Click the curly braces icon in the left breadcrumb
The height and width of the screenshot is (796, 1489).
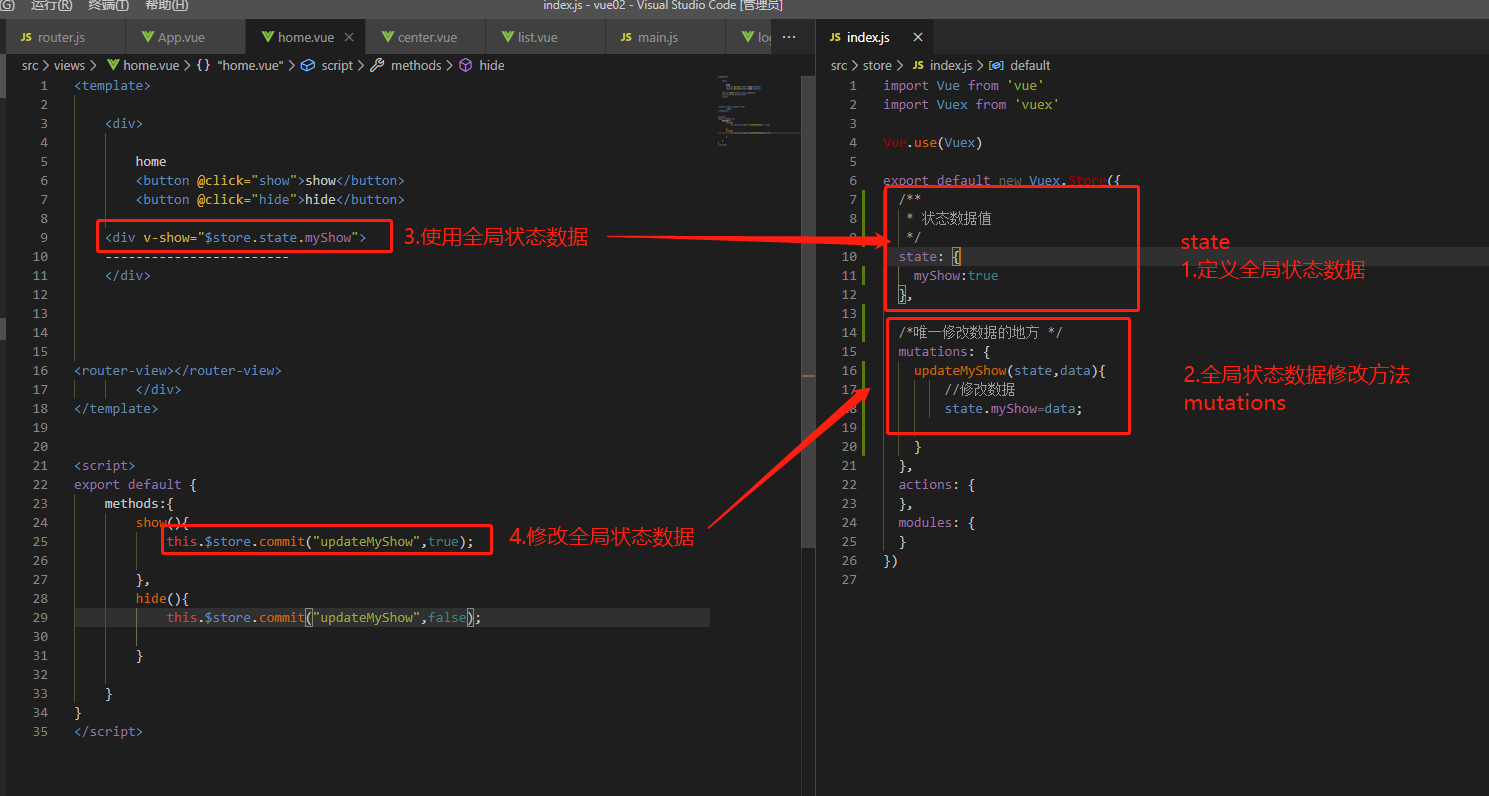(x=203, y=65)
